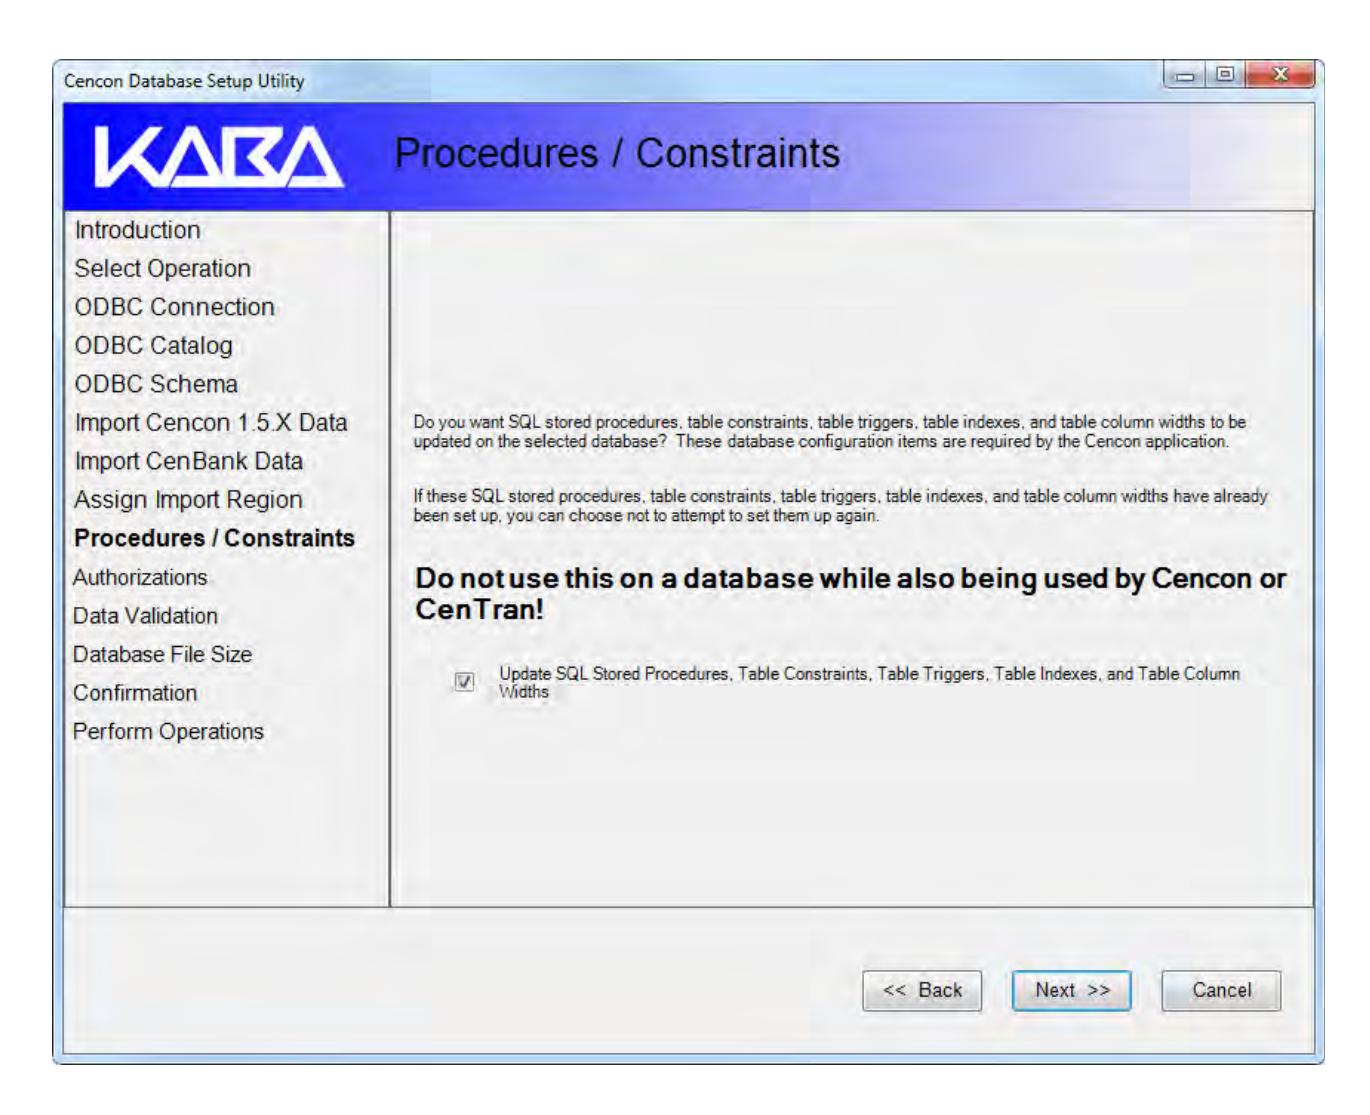Viewport: 1370px width, 1115px height.
Task: Go back with the << Back button
Action: click(922, 990)
